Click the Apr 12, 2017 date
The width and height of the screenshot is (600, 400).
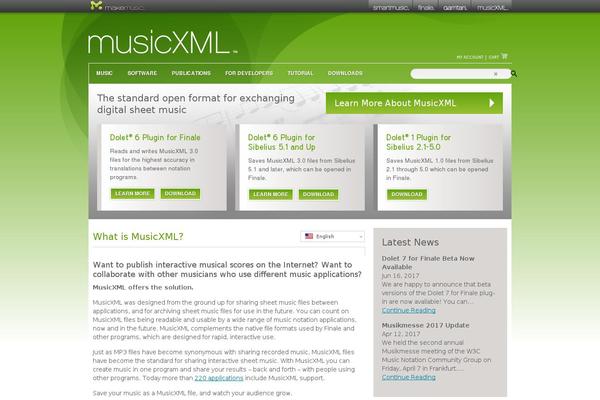pos(401,334)
